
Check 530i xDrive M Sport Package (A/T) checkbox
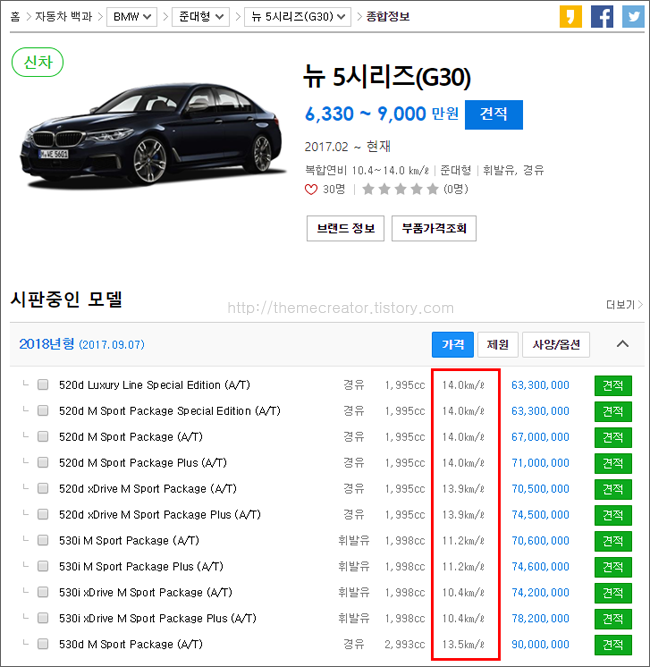click(43, 593)
